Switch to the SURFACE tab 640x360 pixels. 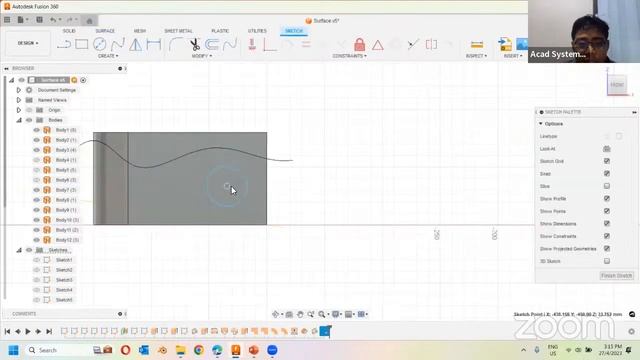tap(105, 31)
